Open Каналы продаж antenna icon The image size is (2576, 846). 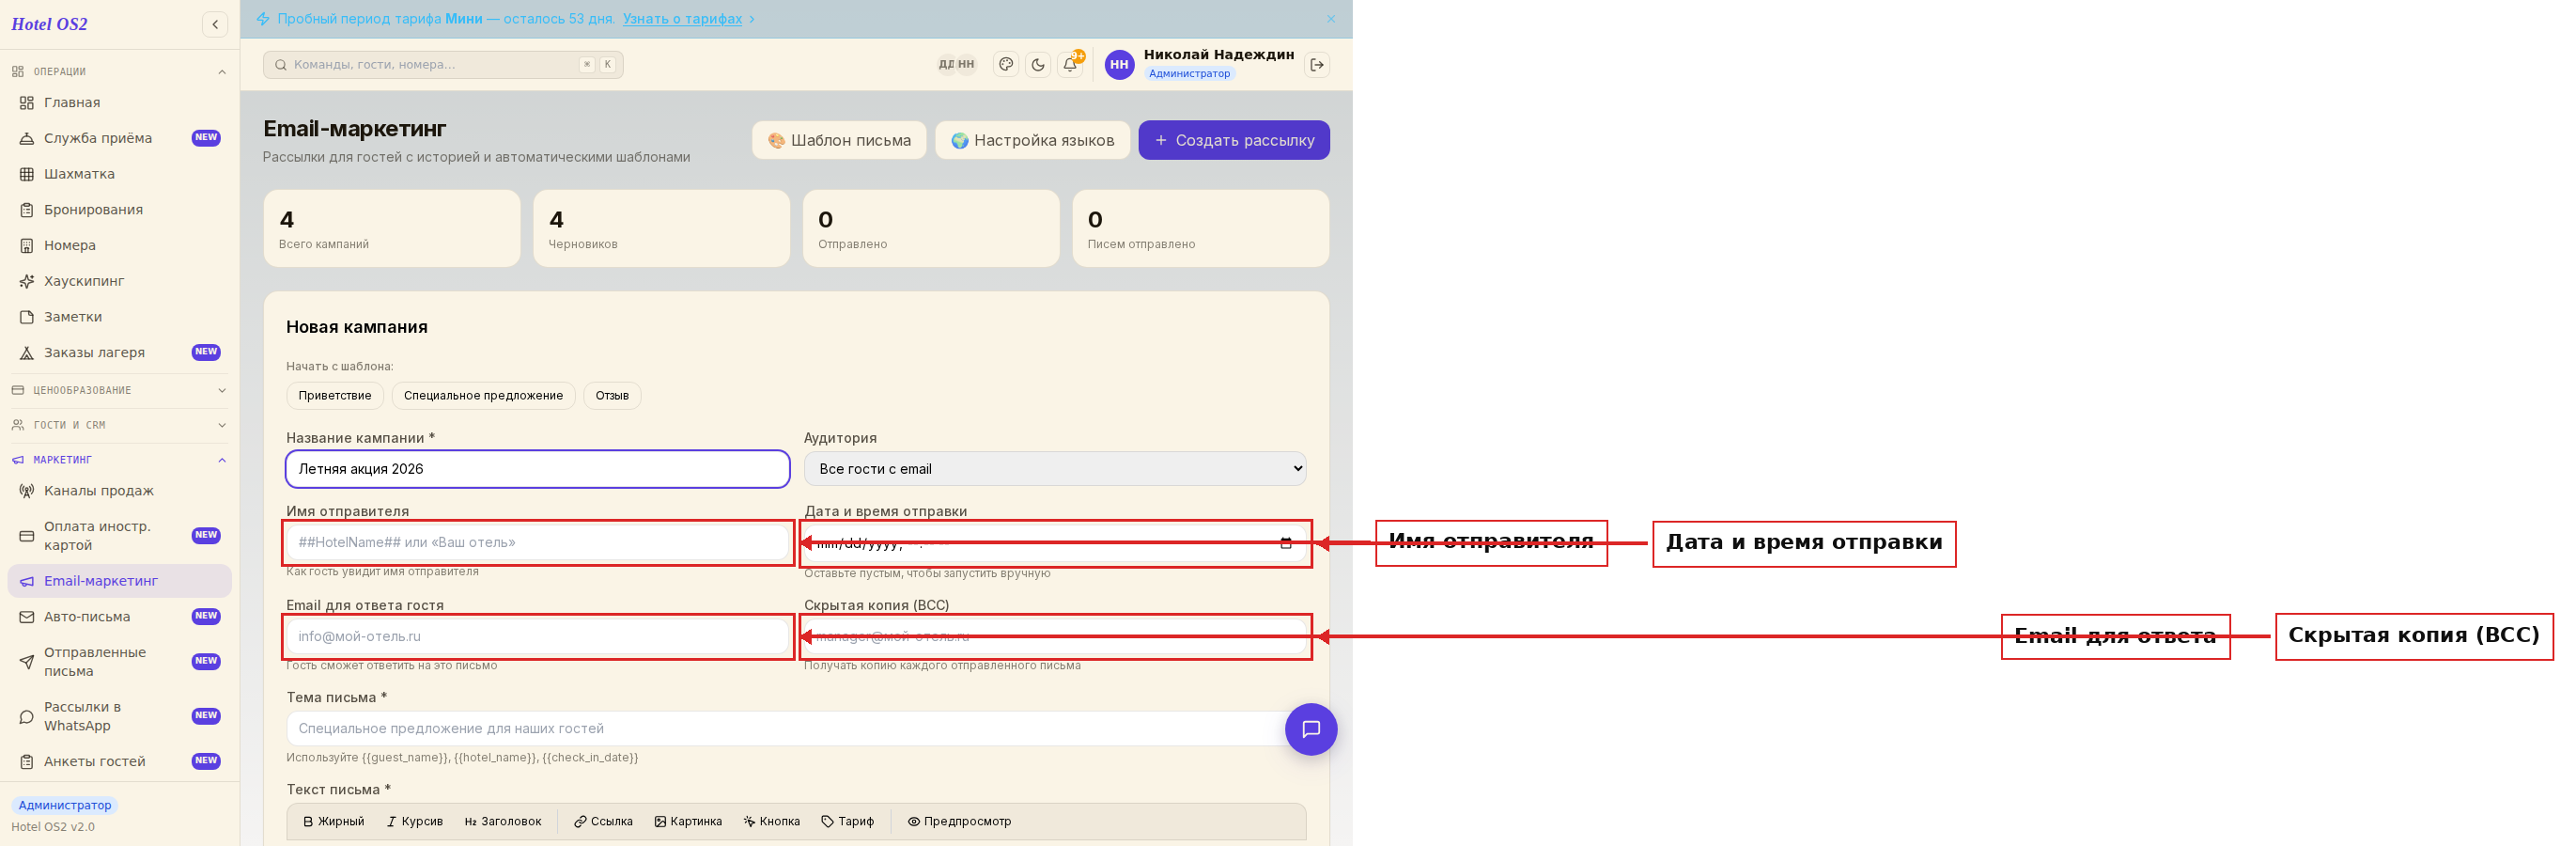pos(27,491)
